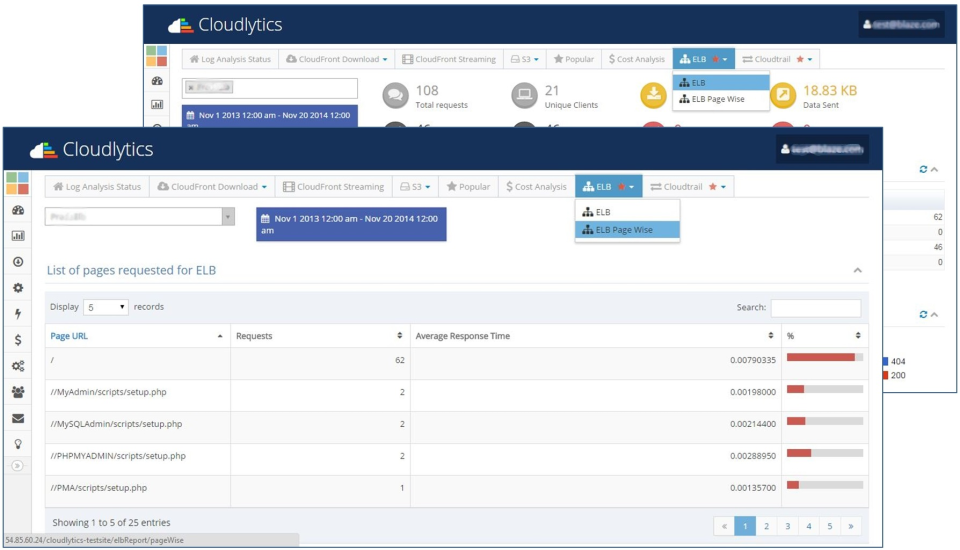Viewport: 960px width, 550px height.
Task: Go to page 3 of results
Action: 787,526
